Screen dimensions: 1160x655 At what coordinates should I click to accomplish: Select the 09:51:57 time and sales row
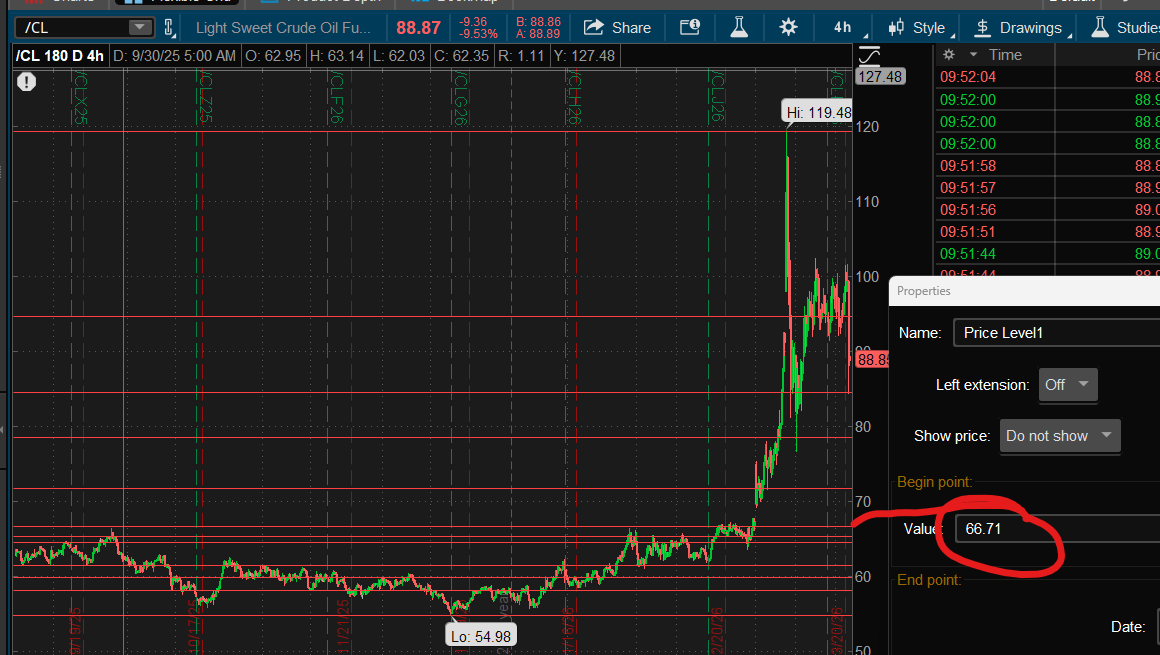click(x=1048, y=188)
